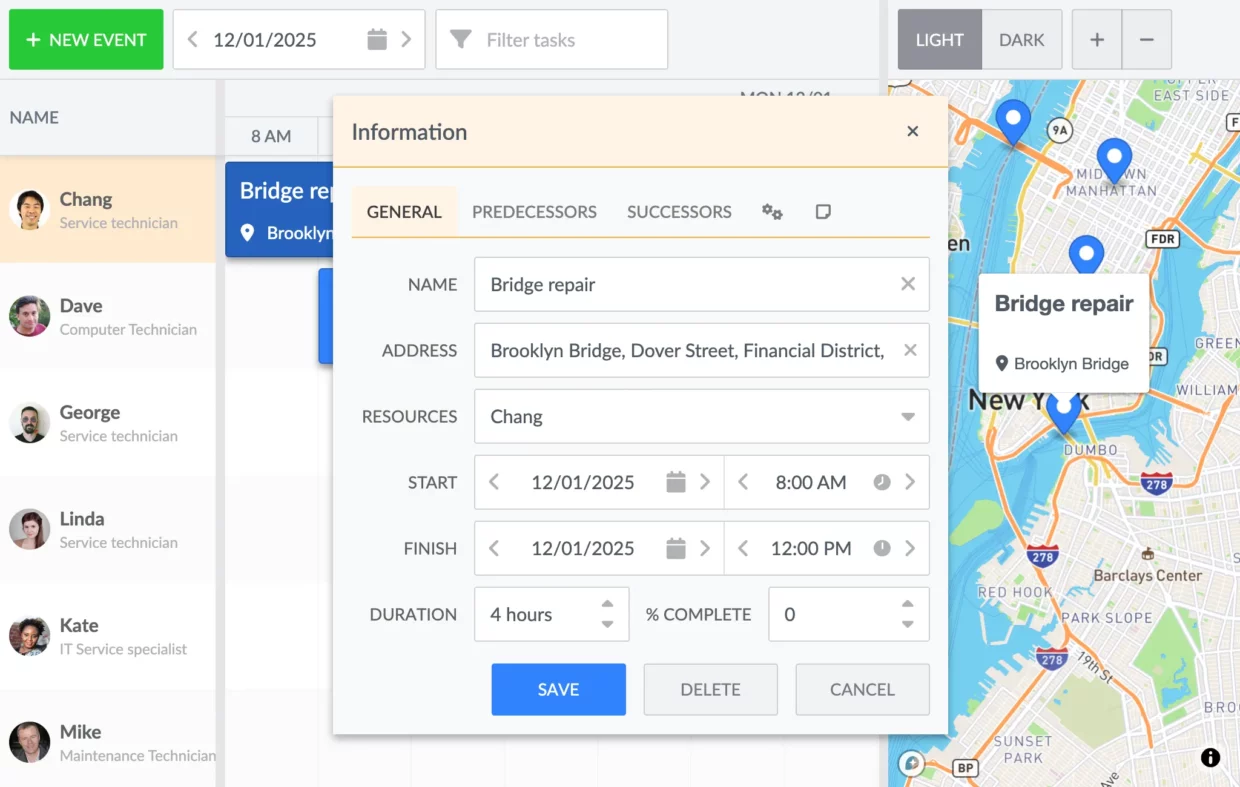Decrease the % Complete value
Viewport: 1240px width, 787px height.
907,624
